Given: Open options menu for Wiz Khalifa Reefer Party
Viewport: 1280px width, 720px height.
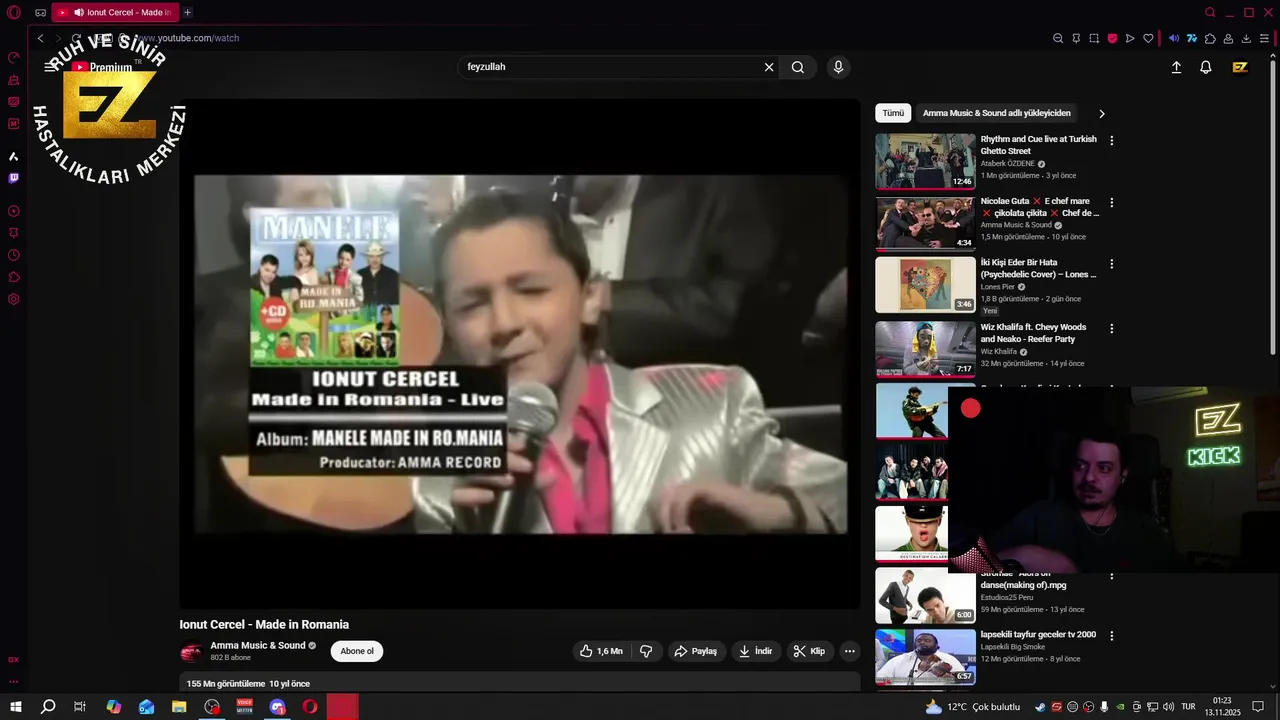Looking at the screenshot, I should point(1111,329).
